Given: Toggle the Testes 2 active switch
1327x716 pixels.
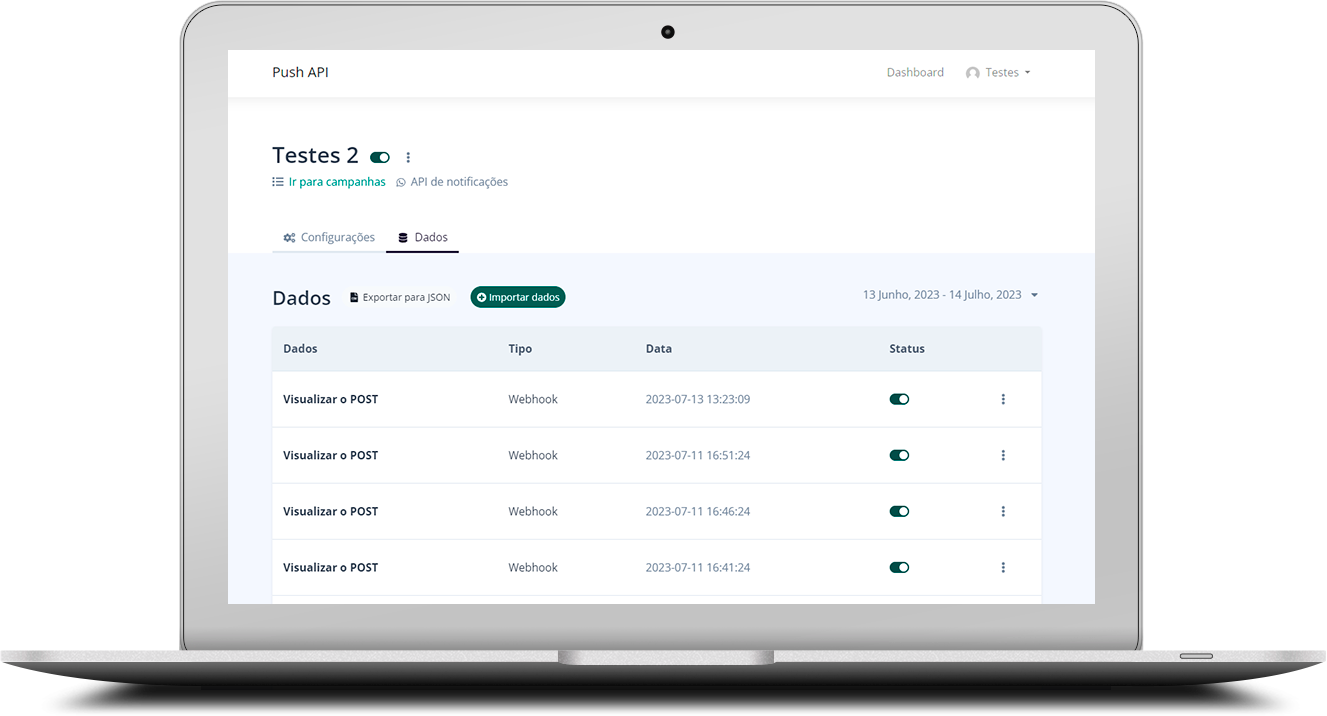Looking at the screenshot, I should pyautogui.click(x=380, y=157).
